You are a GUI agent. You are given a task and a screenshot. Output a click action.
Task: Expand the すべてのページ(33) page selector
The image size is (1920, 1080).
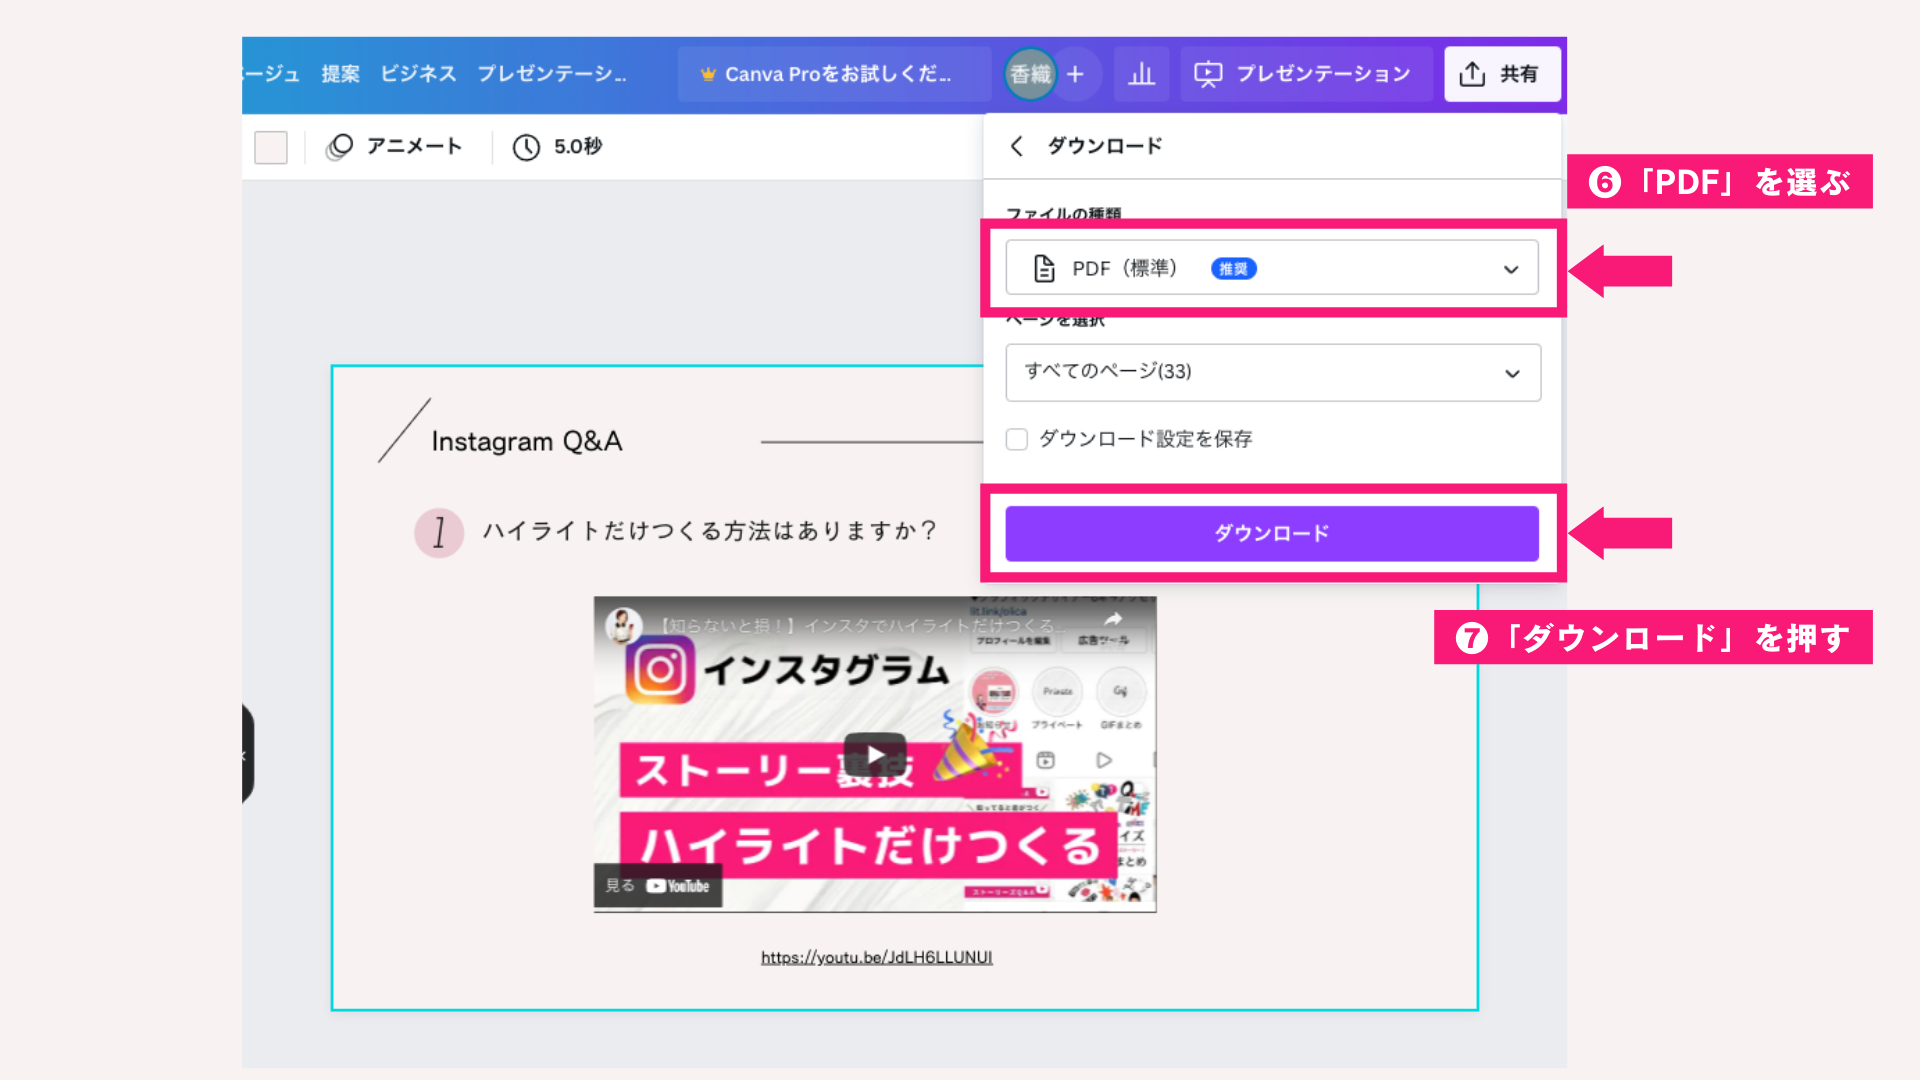coord(1272,372)
